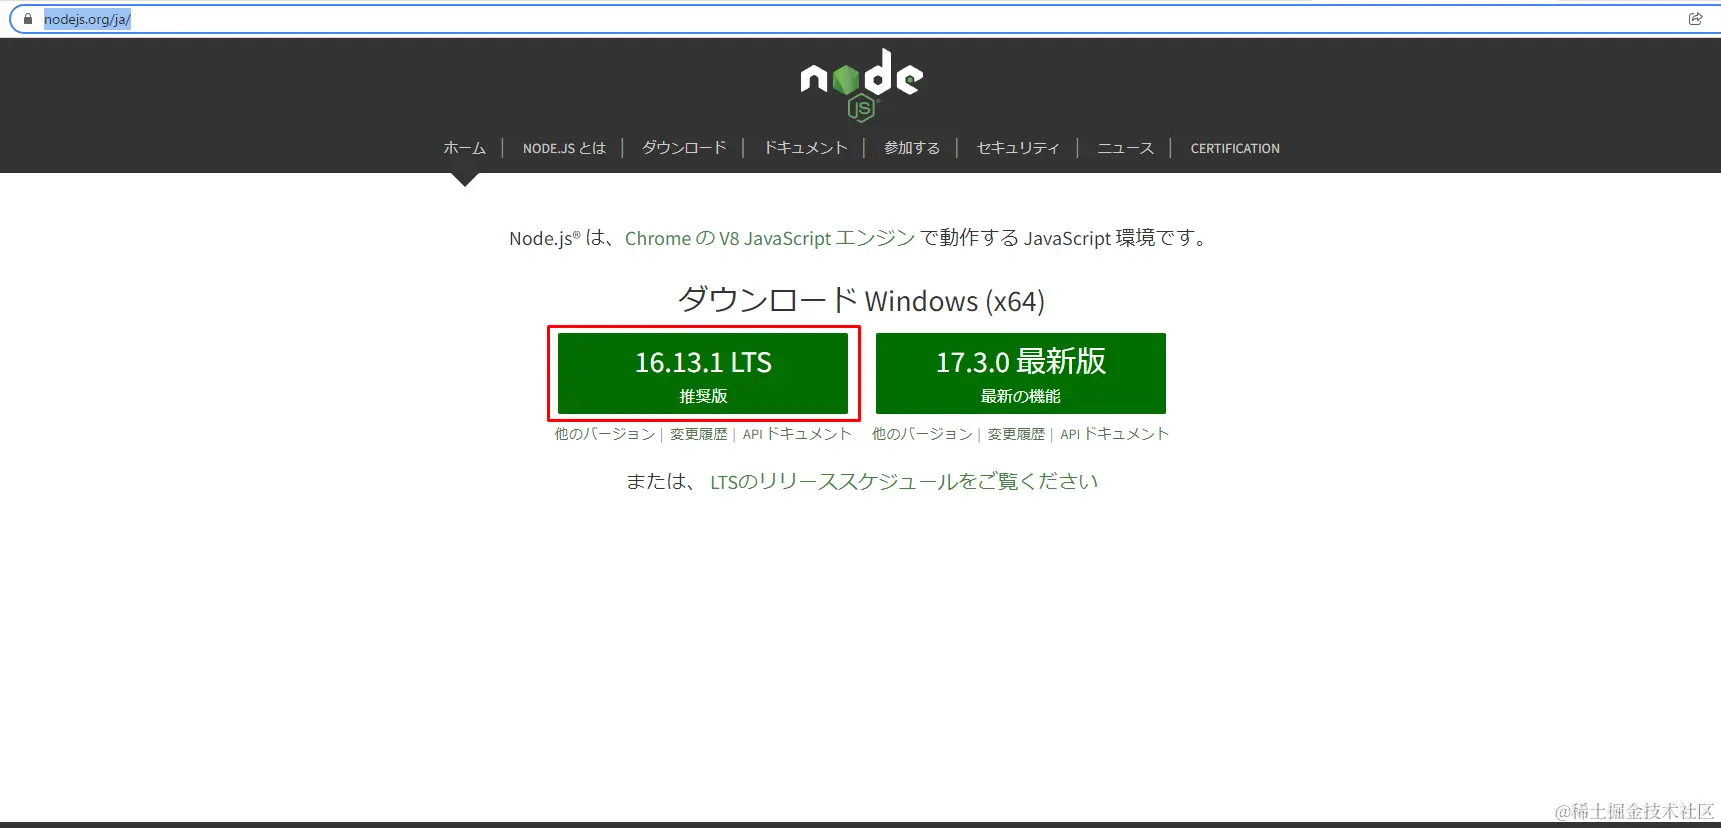Download the 16.13.1 LTS 推奨版 installer

(703, 373)
